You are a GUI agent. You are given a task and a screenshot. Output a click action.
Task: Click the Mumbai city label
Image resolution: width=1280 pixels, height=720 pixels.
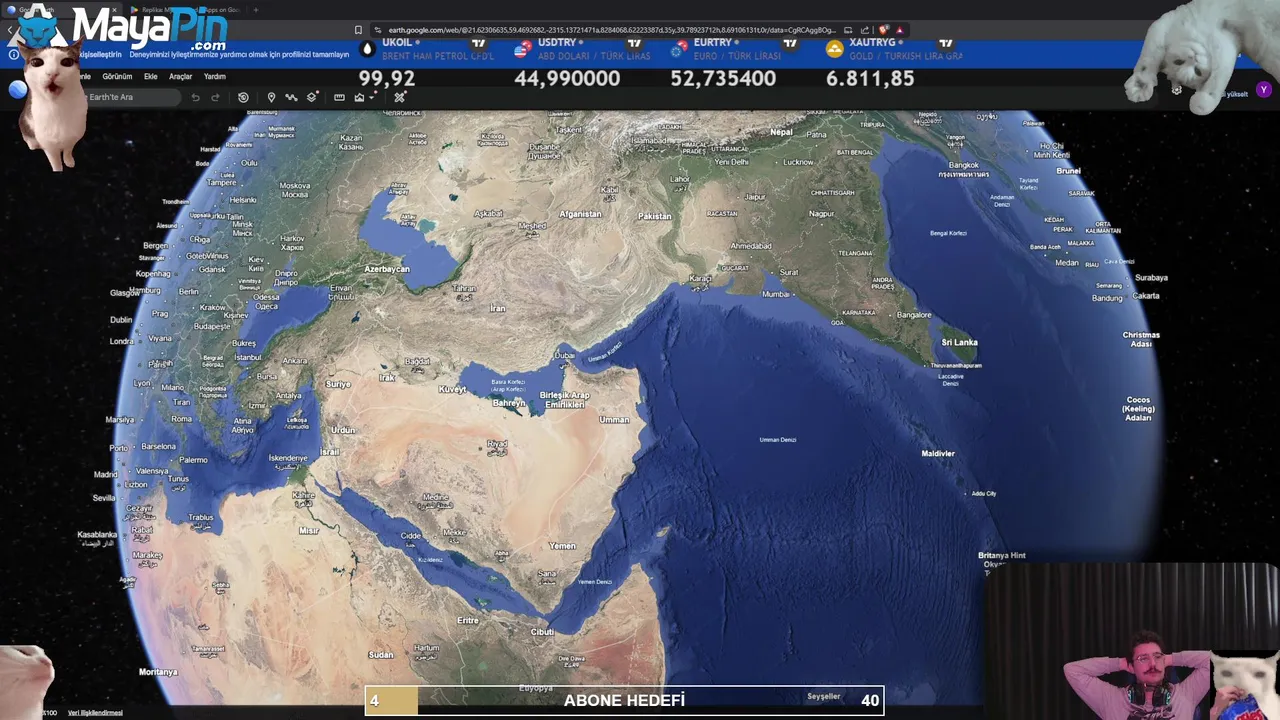776,294
